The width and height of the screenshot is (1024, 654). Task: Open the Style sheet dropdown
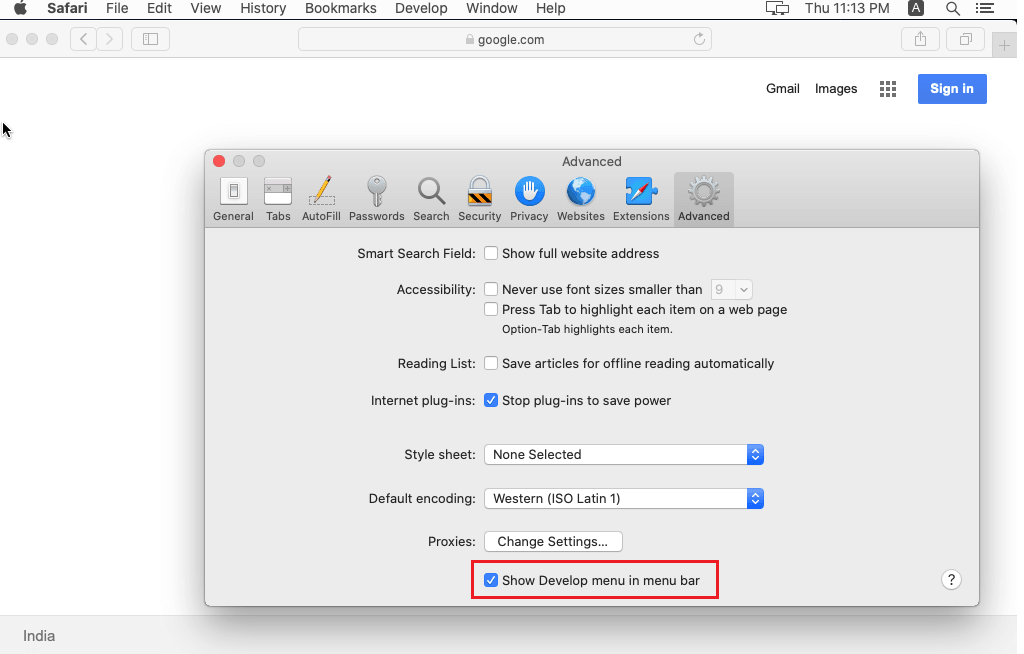624,455
